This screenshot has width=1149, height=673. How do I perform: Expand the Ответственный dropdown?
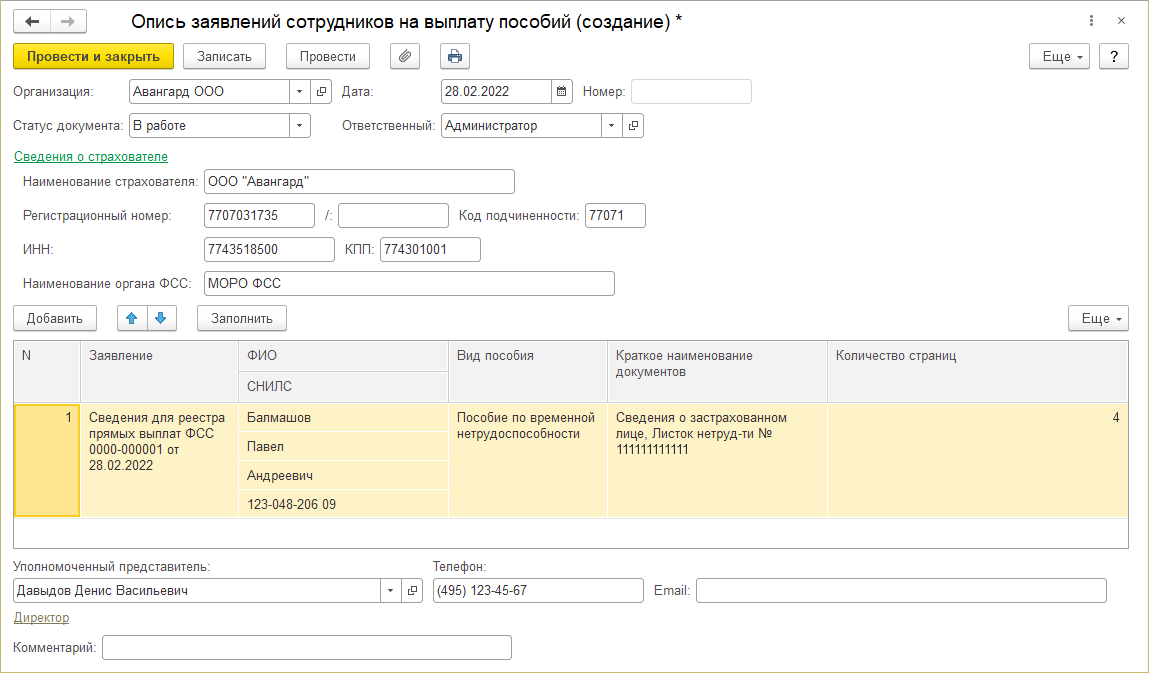tap(611, 126)
